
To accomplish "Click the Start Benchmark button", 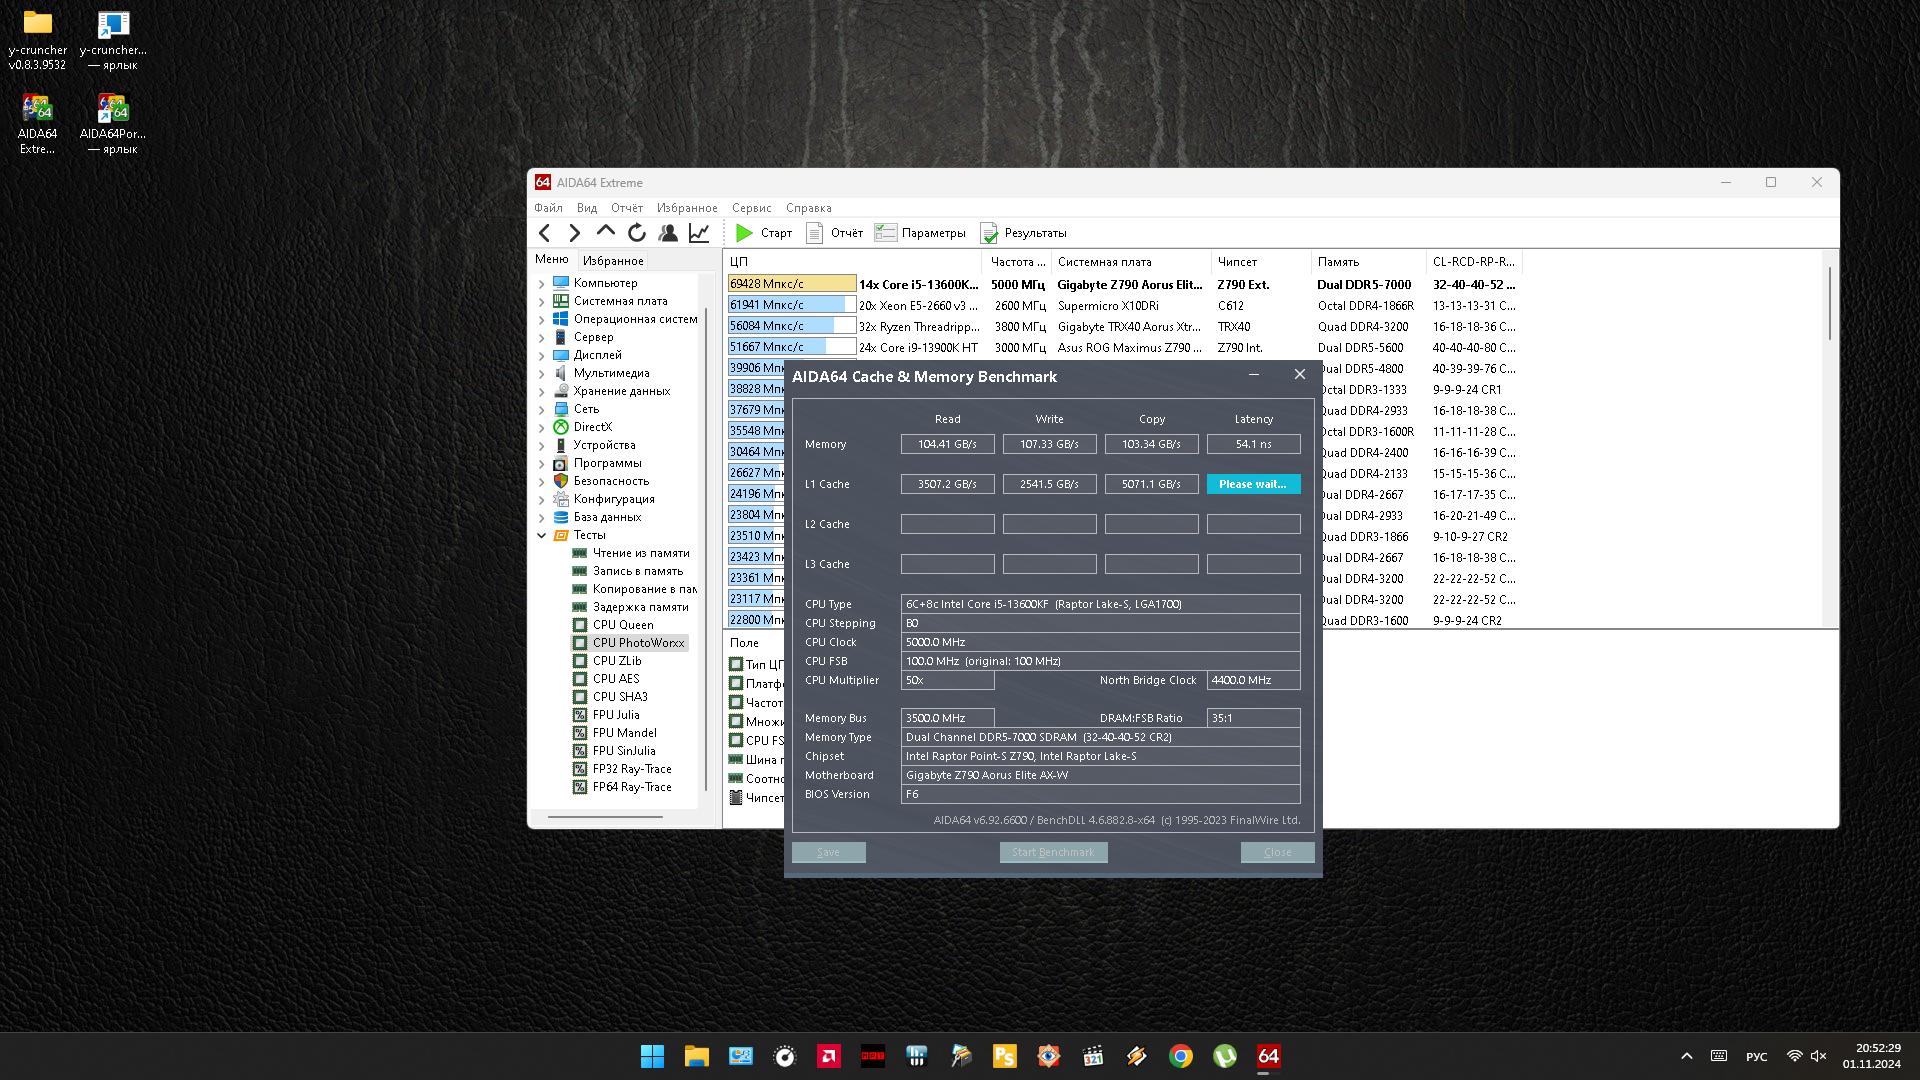I will [1053, 852].
